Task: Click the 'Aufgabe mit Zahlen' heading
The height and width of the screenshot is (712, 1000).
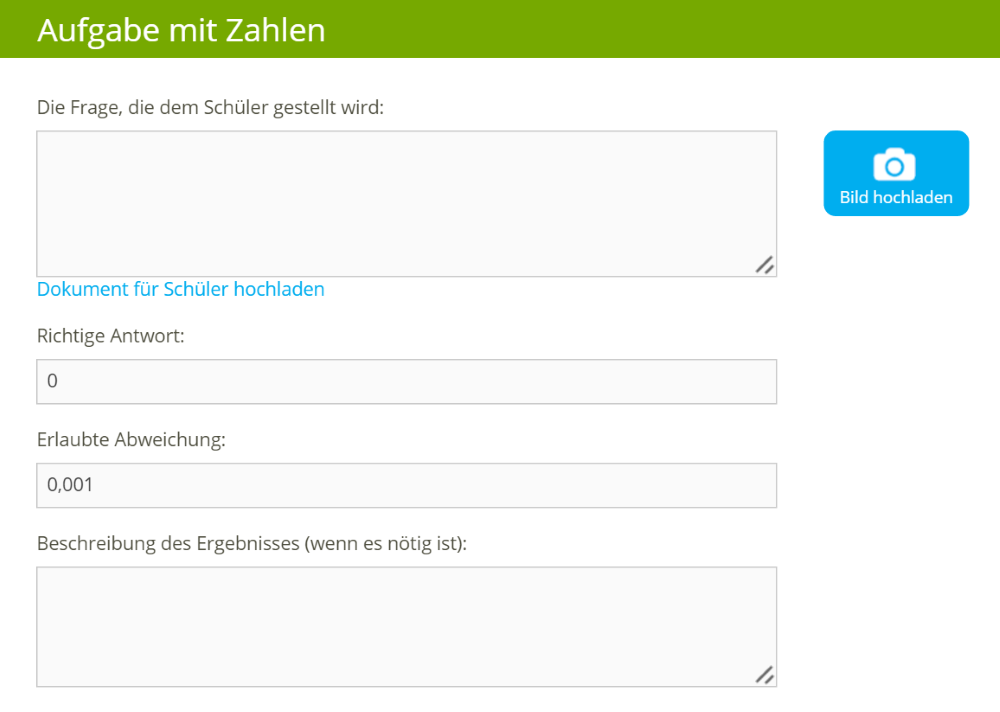Action: coord(181,30)
